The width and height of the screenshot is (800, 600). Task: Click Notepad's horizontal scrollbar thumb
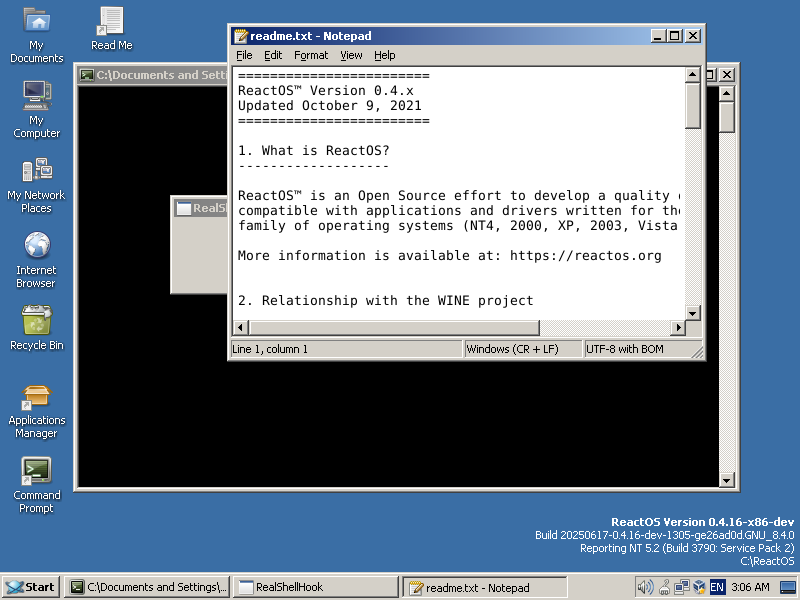pyautogui.click(x=394, y=328)
